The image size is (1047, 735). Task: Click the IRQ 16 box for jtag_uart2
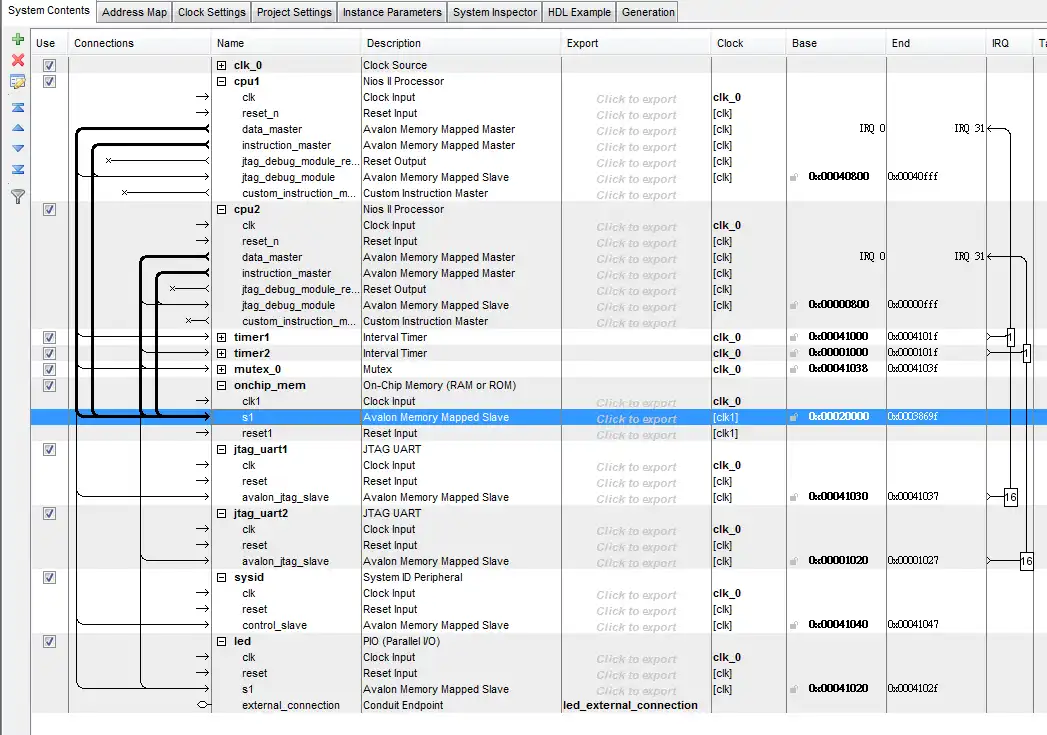pos(1026,561)
